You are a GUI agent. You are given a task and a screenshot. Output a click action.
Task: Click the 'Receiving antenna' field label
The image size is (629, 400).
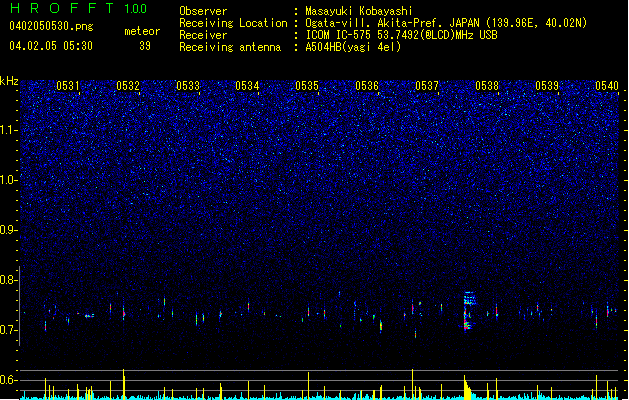click(230, 47)
